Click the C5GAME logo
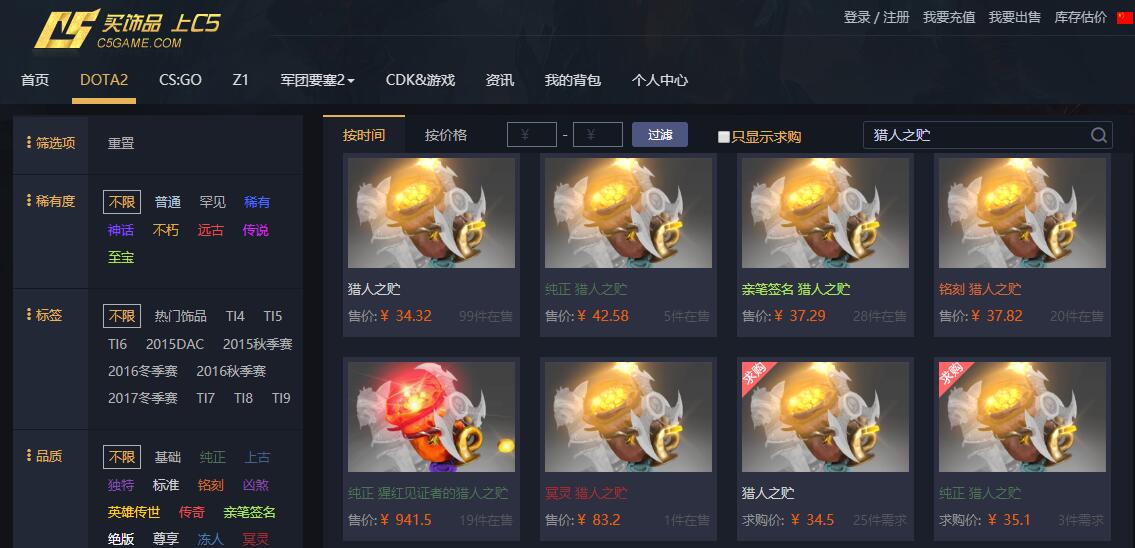This screenshot has height=548, width=1135. [x=127, y=29]
